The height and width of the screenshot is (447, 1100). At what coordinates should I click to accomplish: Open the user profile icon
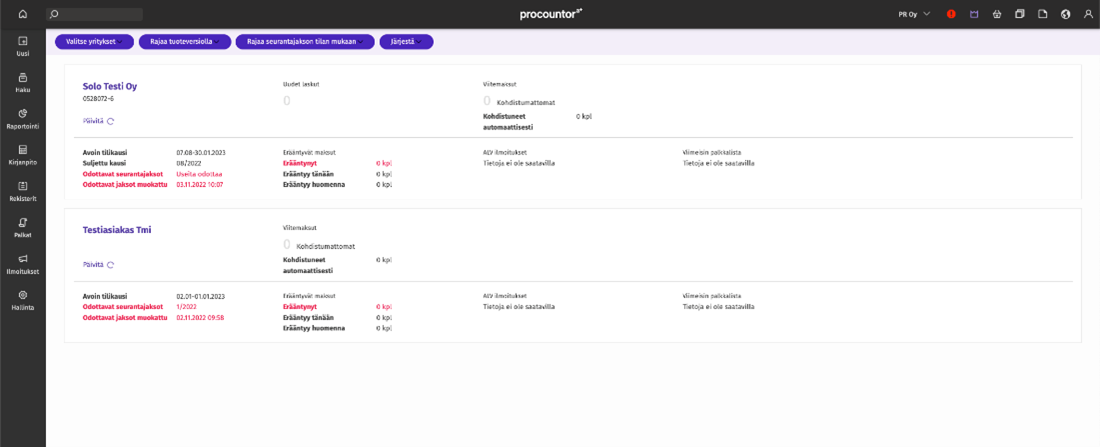(1088, 14)
